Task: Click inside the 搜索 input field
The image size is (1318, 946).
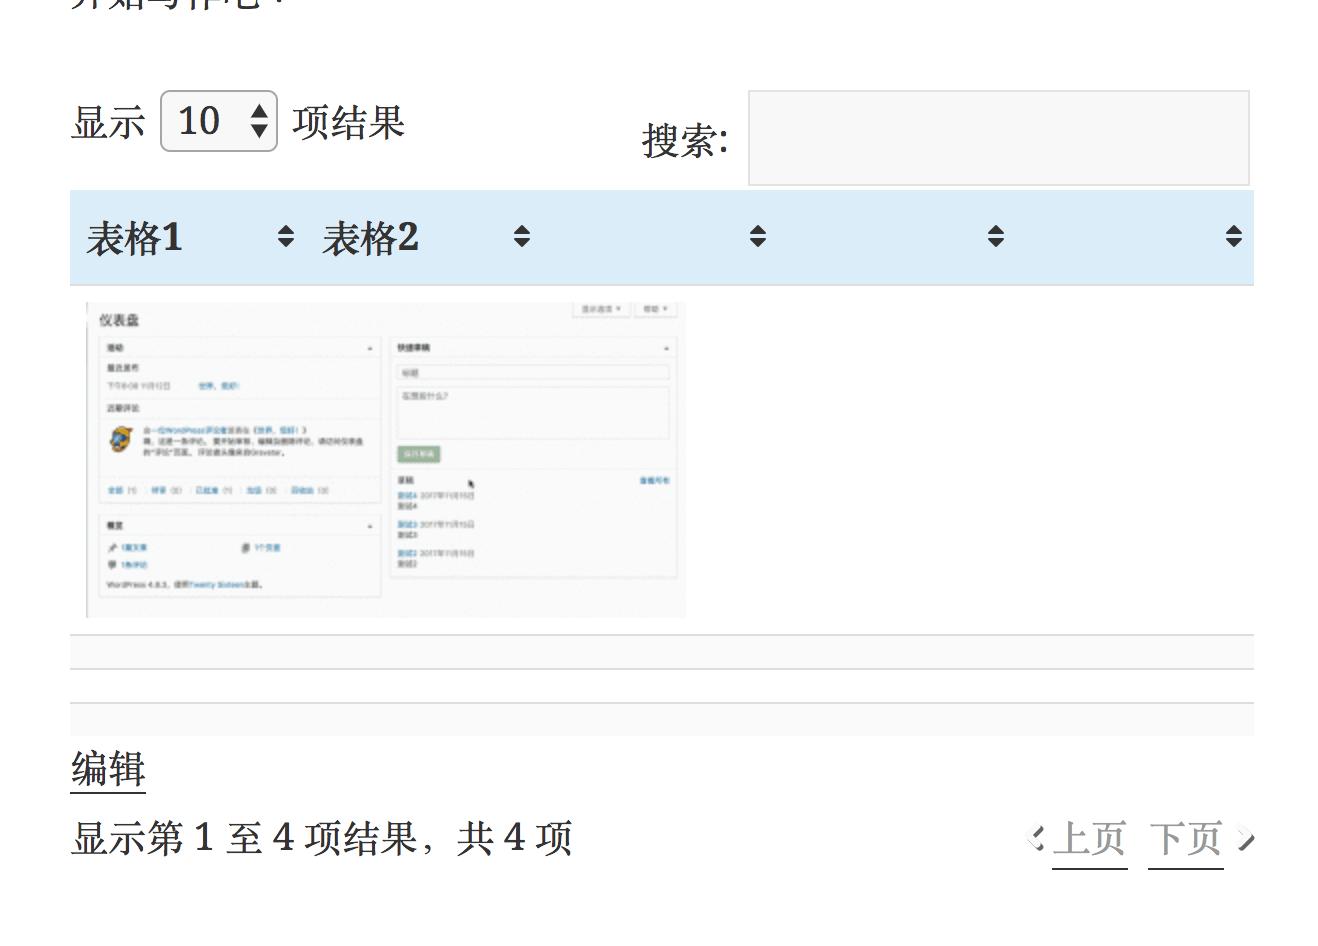Action: click(x=998, y=138)
